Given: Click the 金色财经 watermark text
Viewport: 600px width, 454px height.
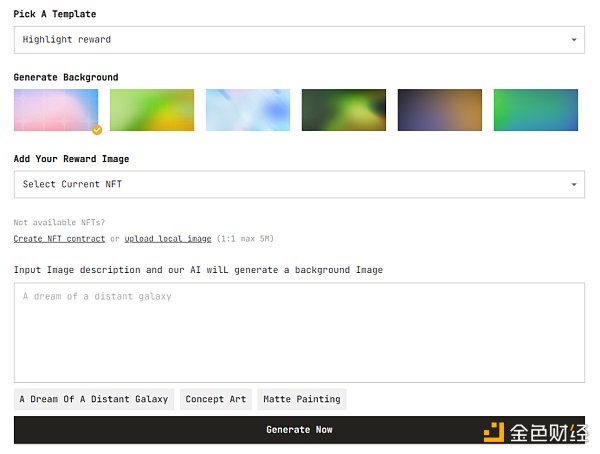Looking at the screenshot, I should 547,432.
